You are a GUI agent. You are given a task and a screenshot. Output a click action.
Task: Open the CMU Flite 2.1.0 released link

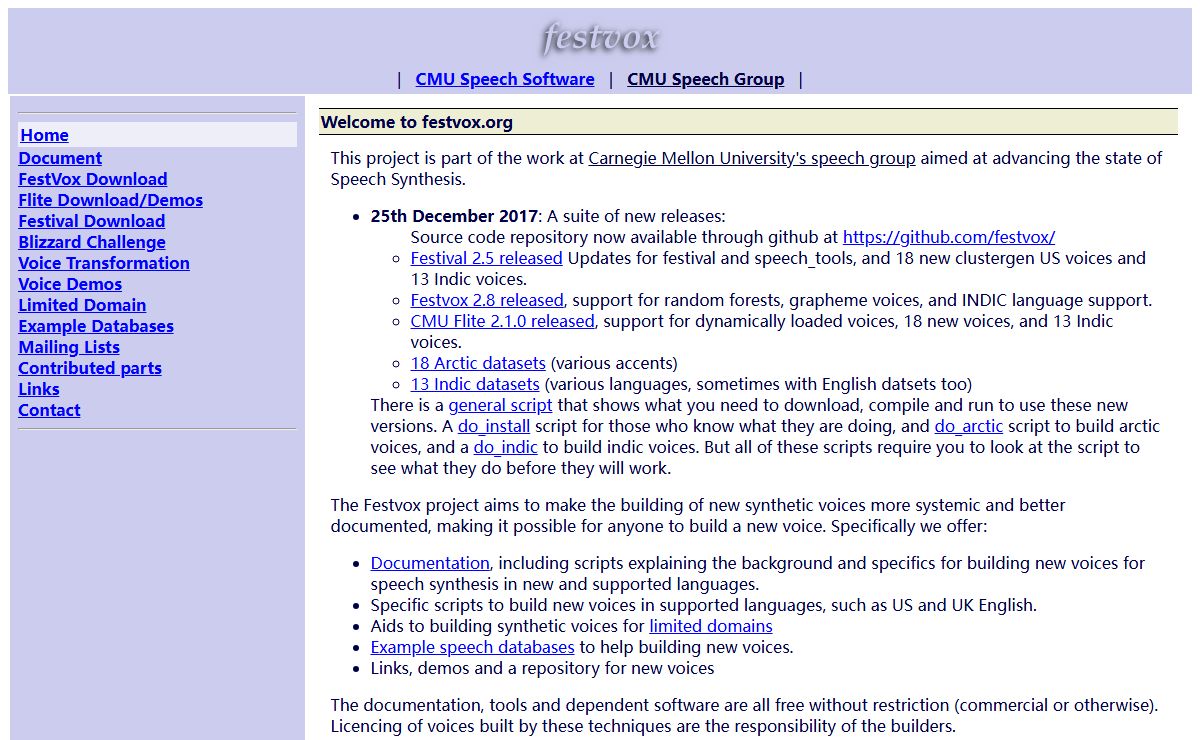pyautogui.click(x=503, y=321)
